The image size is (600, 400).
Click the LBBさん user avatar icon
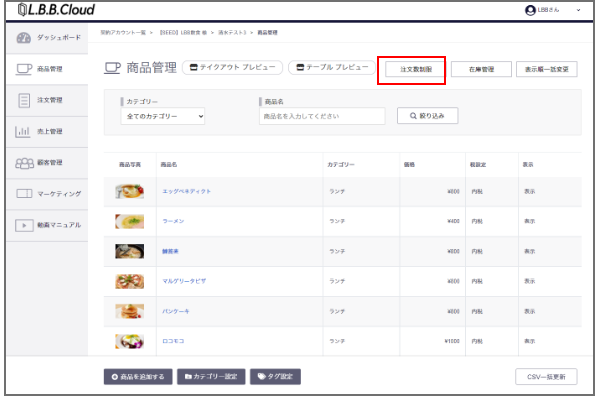pos(530,10)
